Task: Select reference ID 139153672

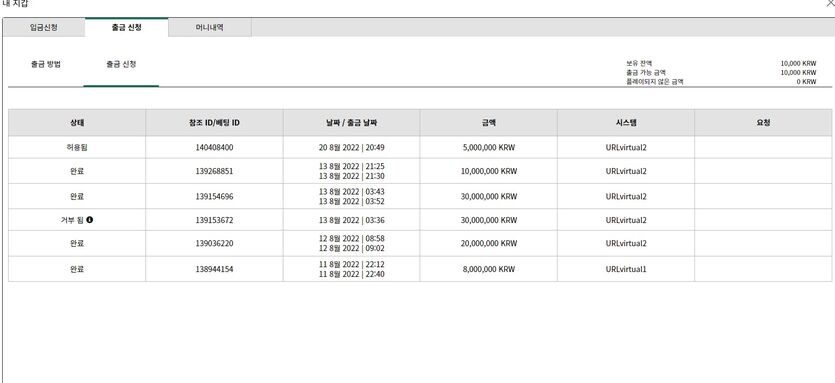Action: click(x=214, y=220)
